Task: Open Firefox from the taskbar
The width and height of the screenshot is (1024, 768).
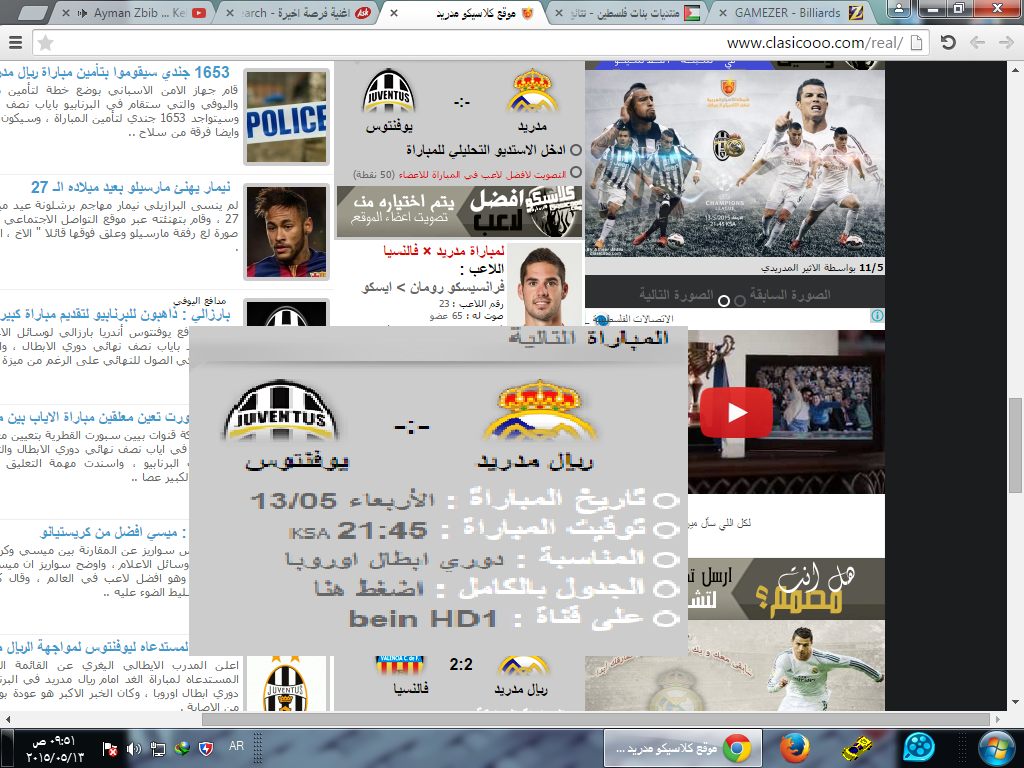Action: click(795, 748)
